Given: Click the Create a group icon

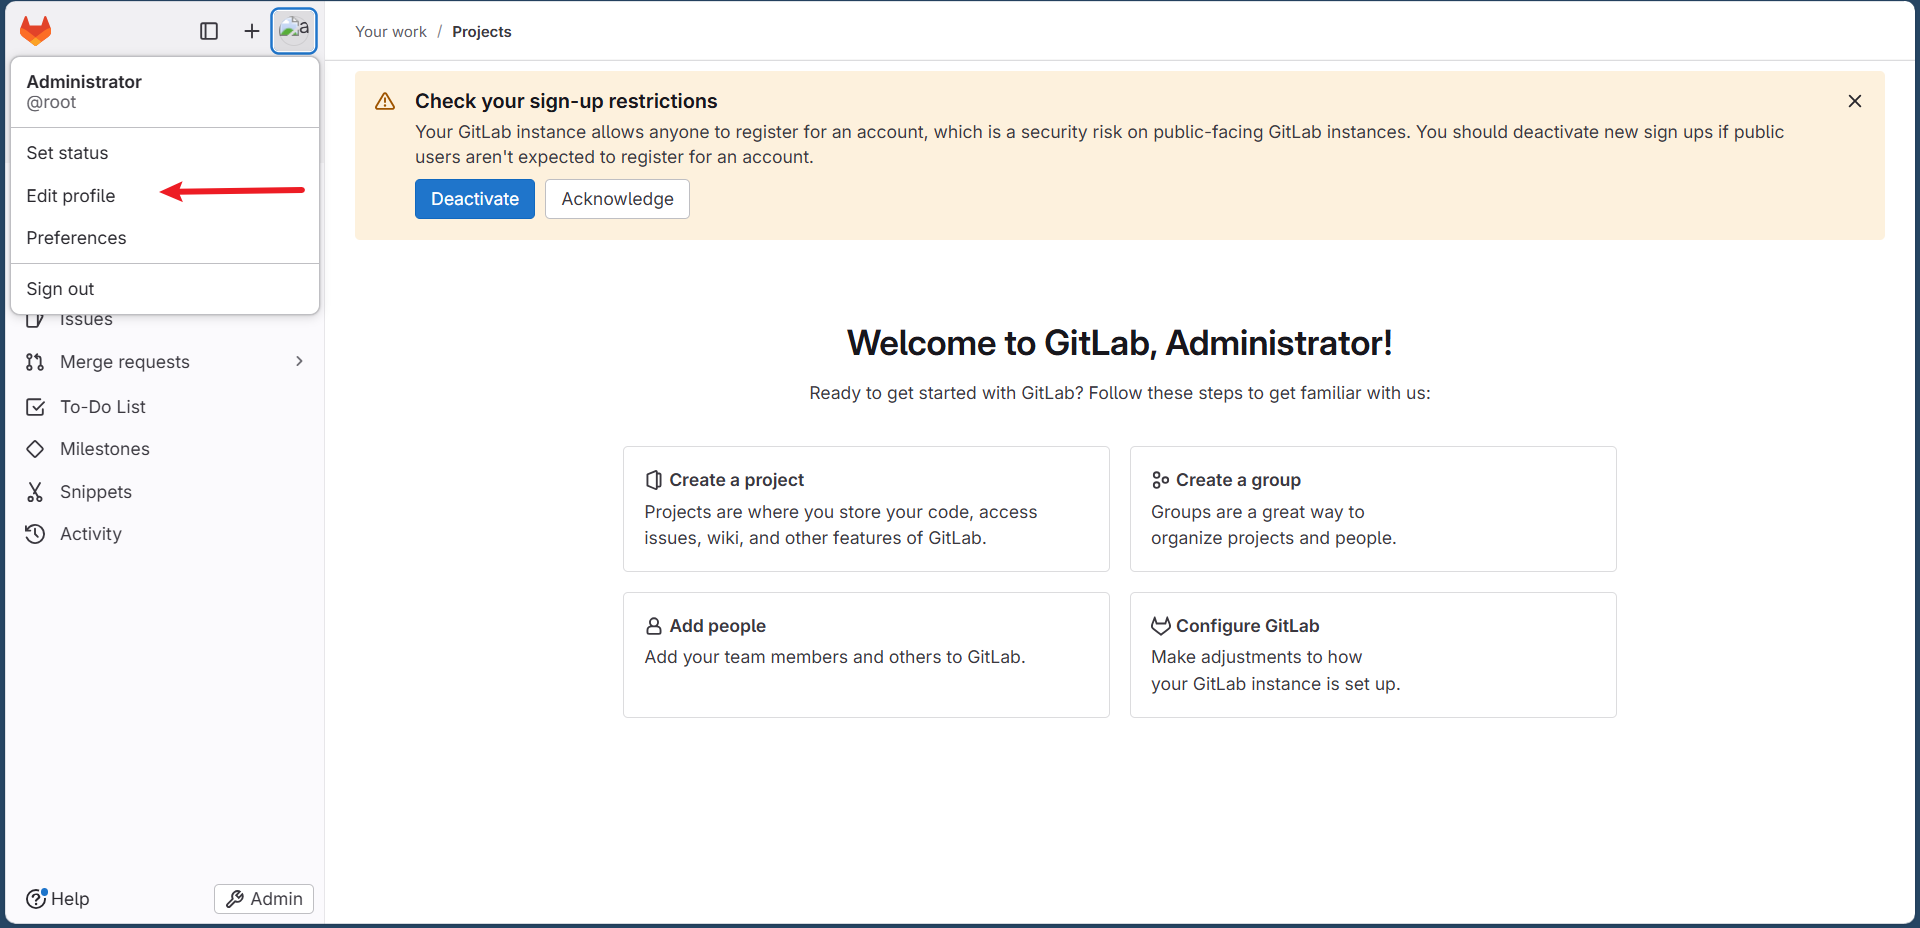Looking at the screenshot, I should pyautogui.click(x=1160, y=480).
